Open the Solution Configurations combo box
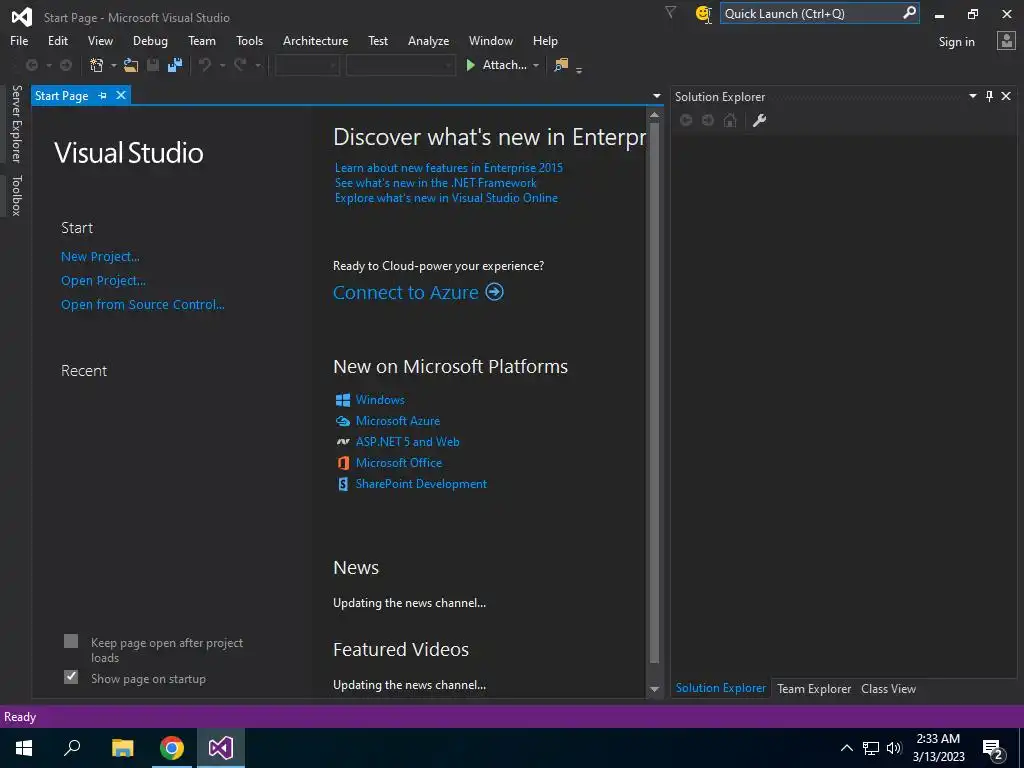 tap(307, 65)
